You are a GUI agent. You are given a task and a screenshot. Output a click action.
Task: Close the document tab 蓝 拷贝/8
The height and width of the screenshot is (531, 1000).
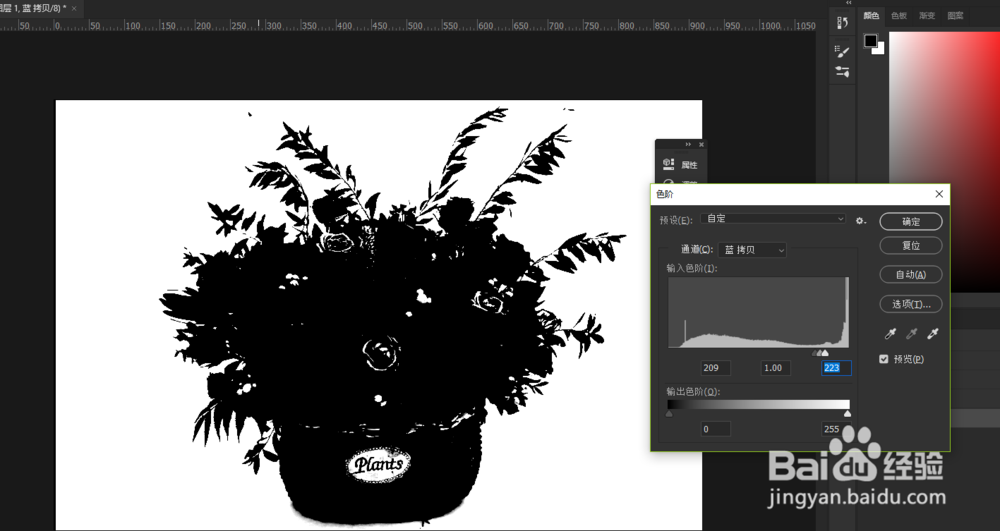[73, 8]
